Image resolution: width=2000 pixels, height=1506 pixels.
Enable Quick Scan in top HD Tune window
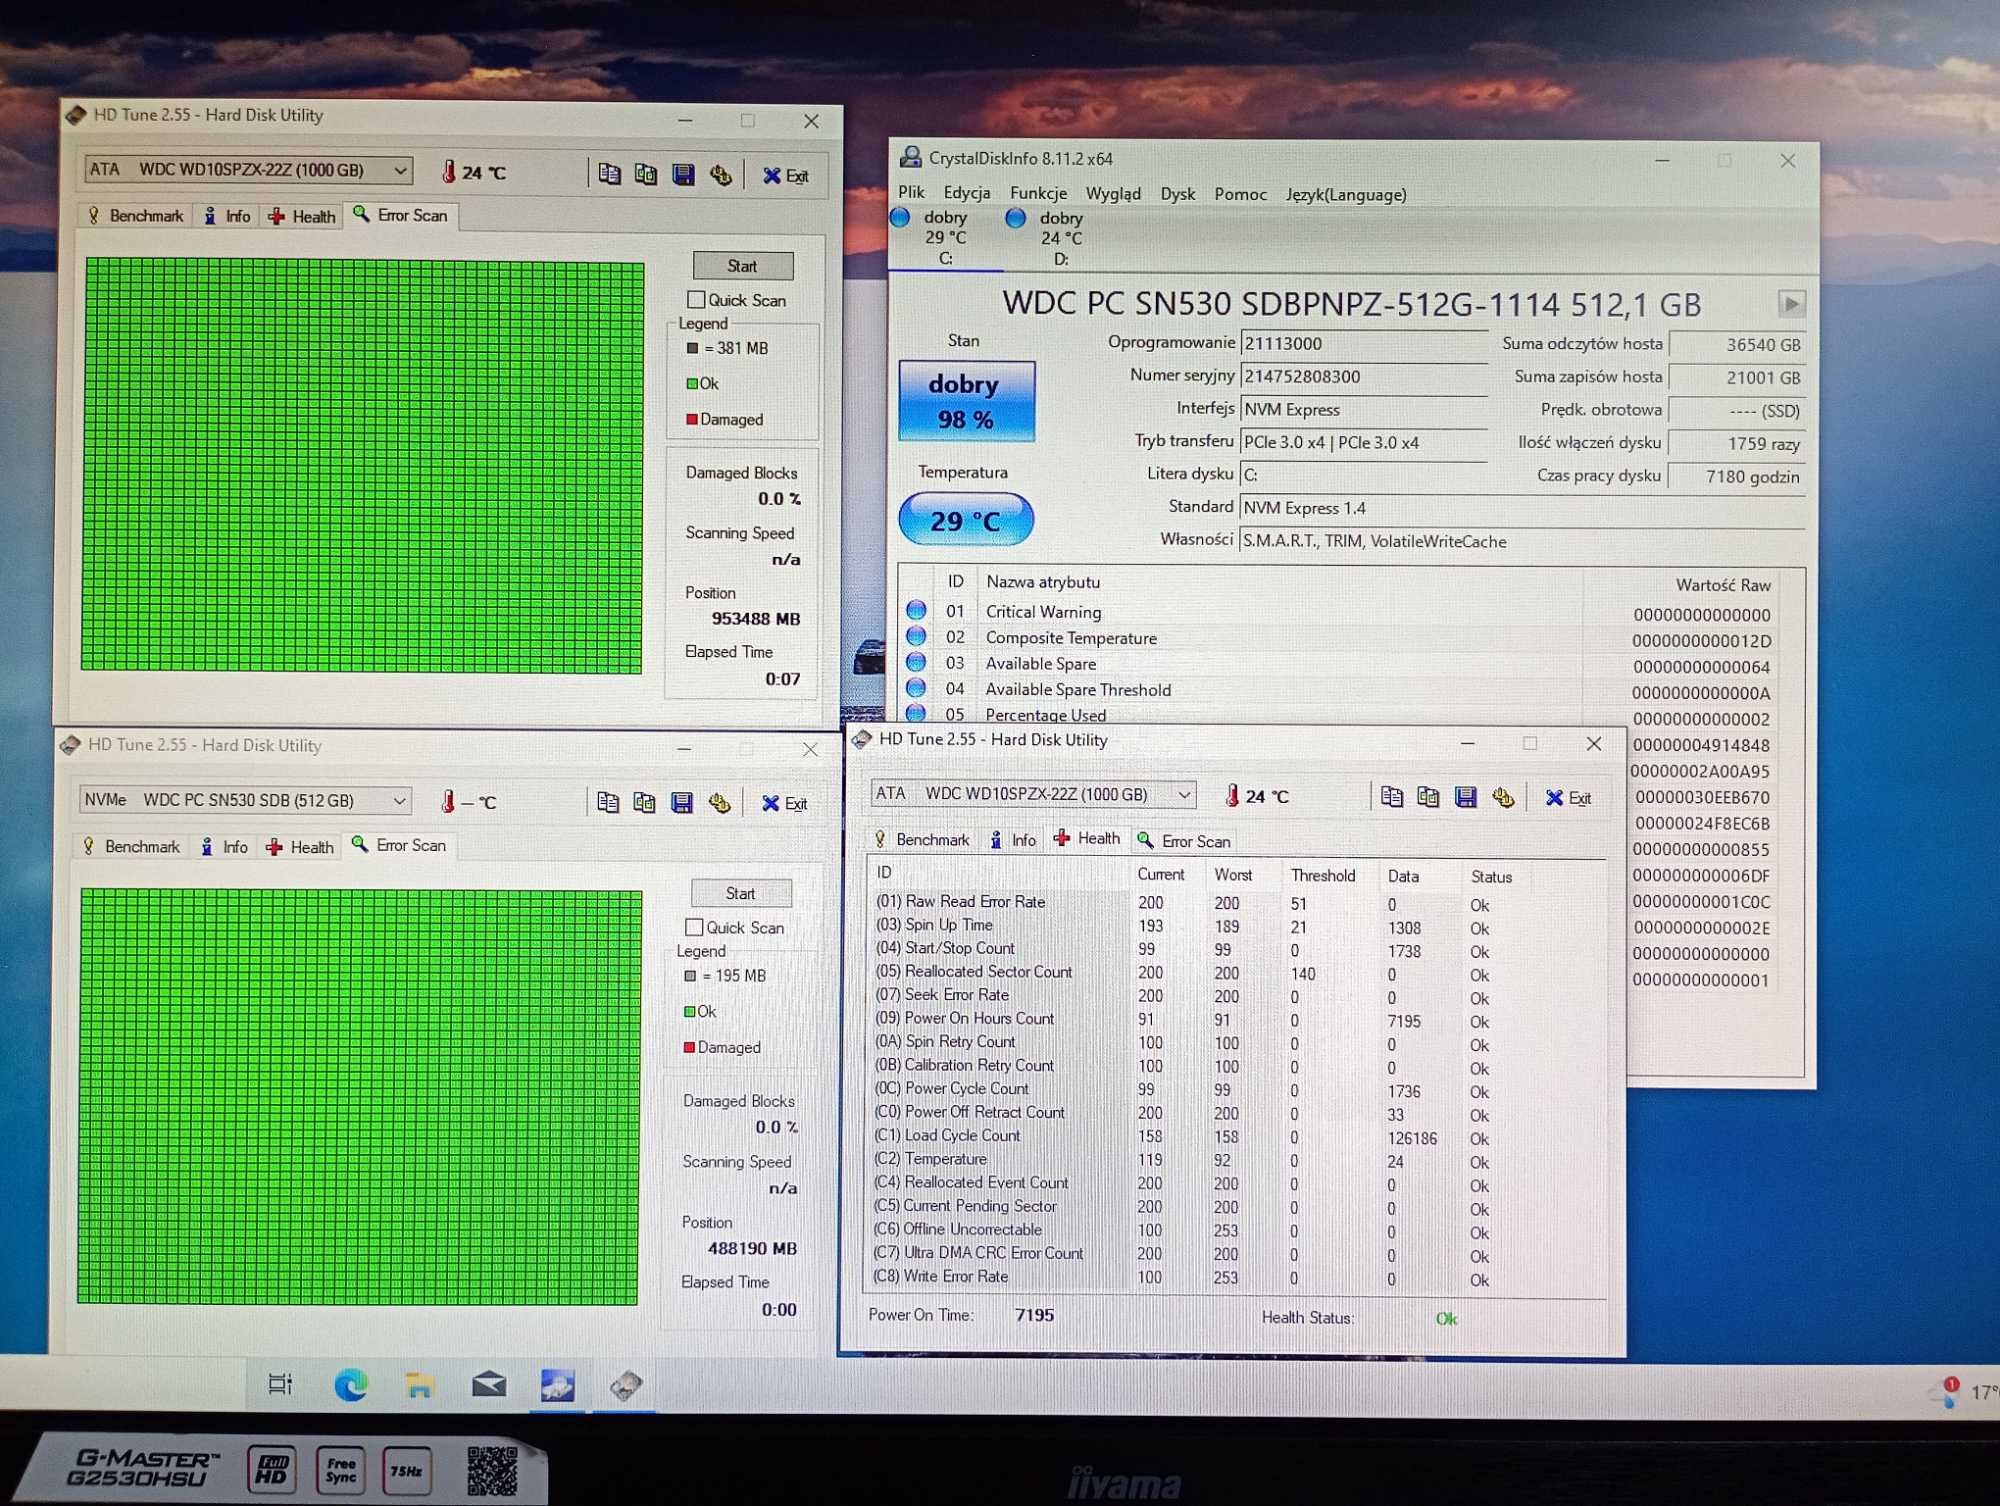coord(696,299)
